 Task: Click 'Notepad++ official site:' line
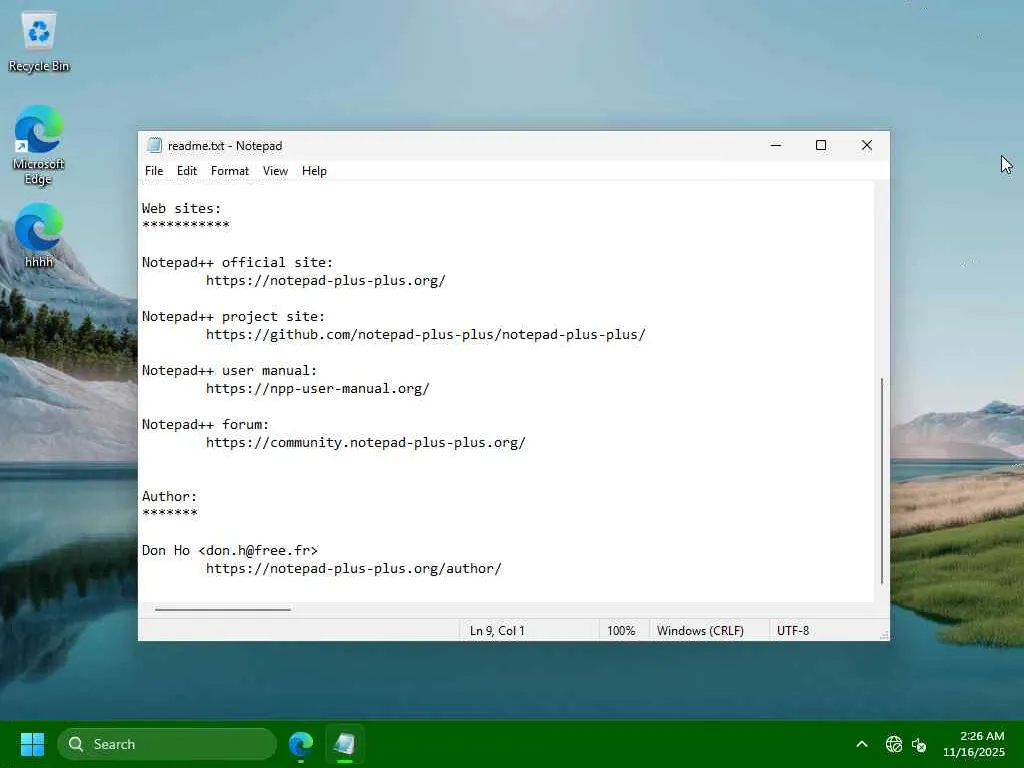click(237, 263)
